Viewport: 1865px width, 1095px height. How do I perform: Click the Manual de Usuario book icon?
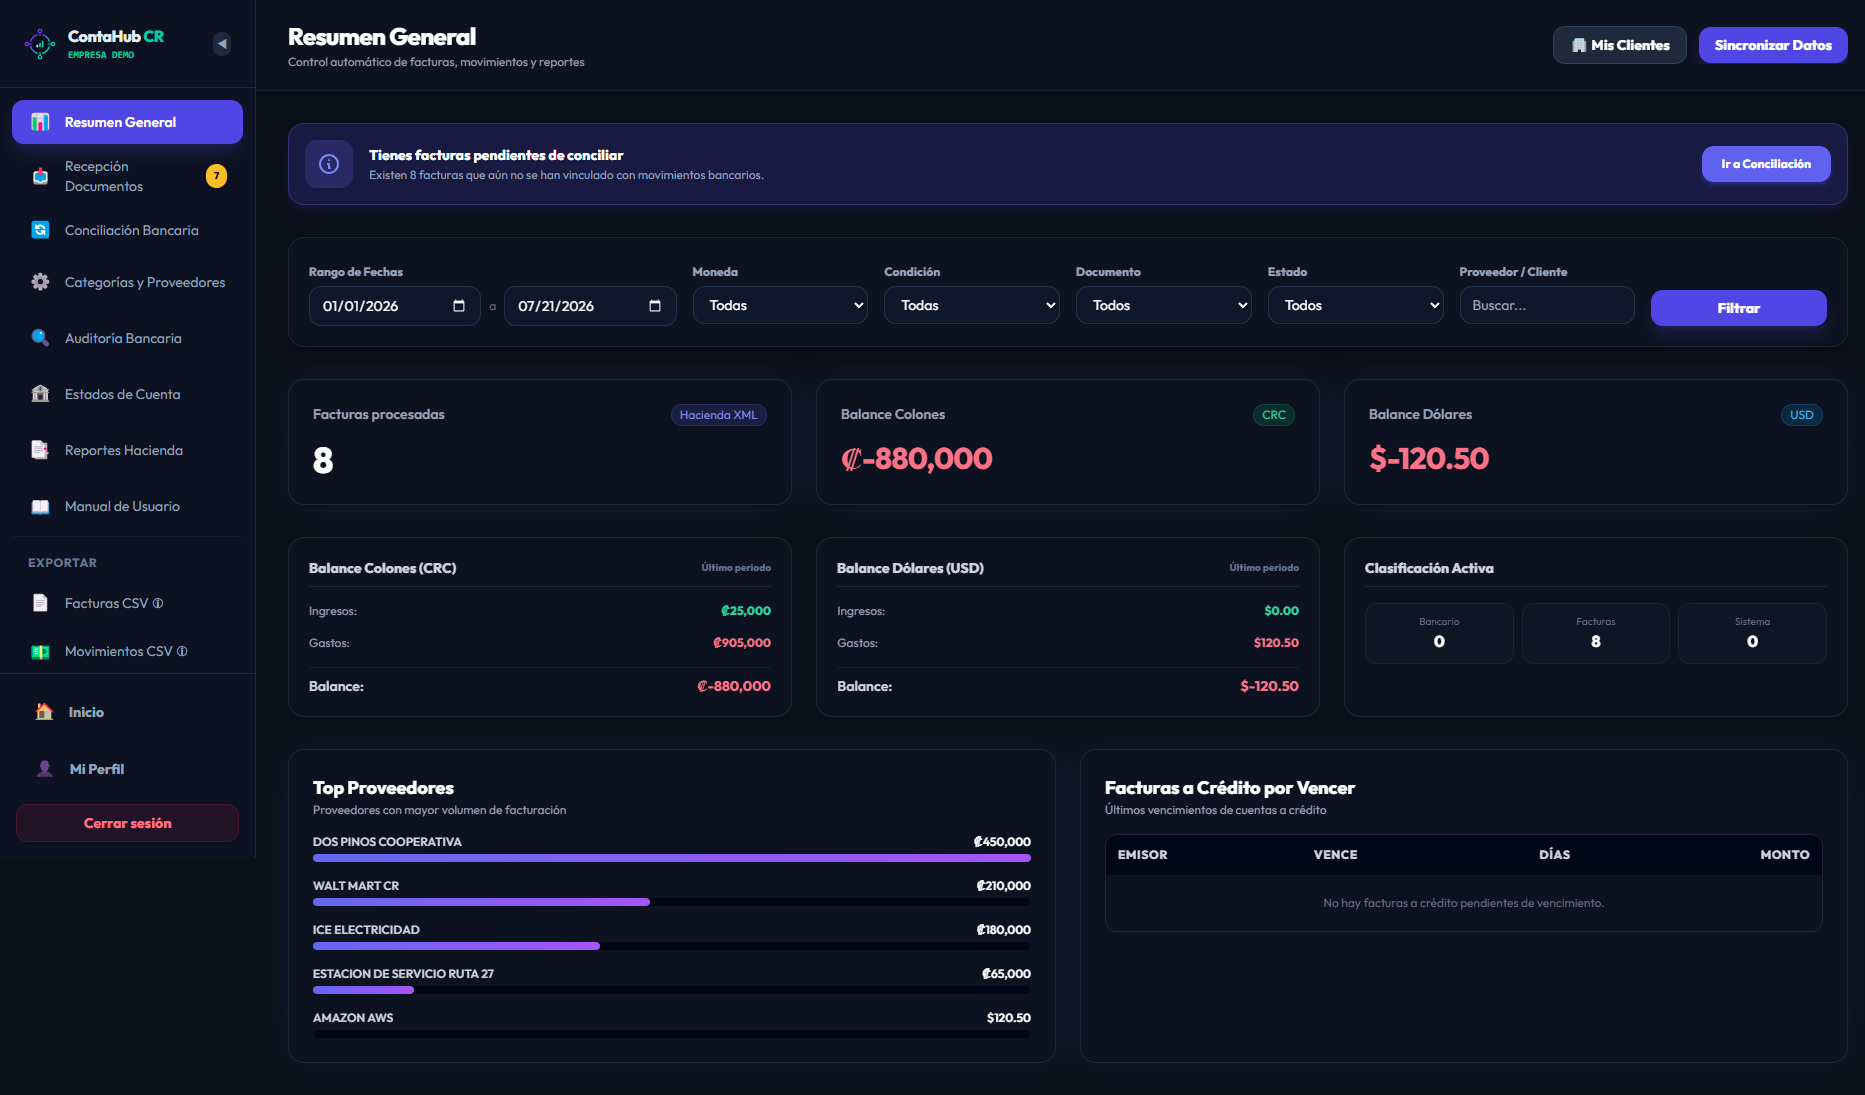tap(40, 506)
